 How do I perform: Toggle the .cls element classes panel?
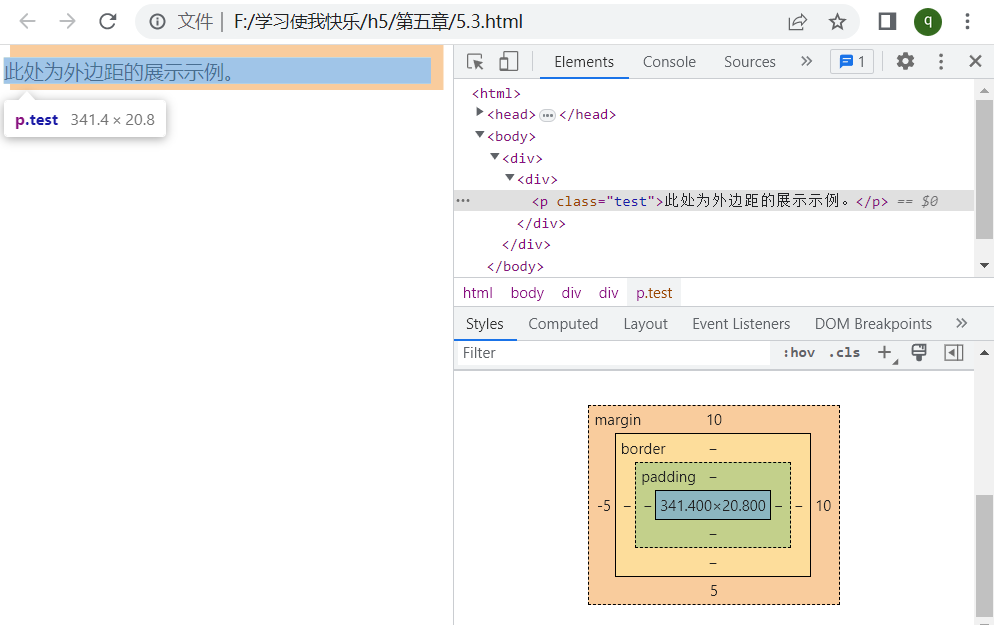click(x=844, y=353)
